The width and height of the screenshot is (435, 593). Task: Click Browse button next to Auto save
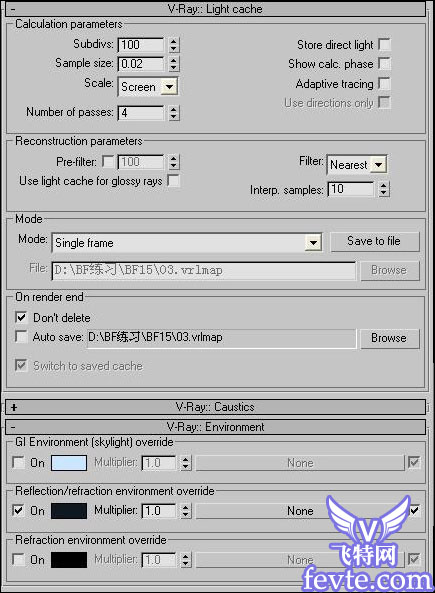click(390, 338)
